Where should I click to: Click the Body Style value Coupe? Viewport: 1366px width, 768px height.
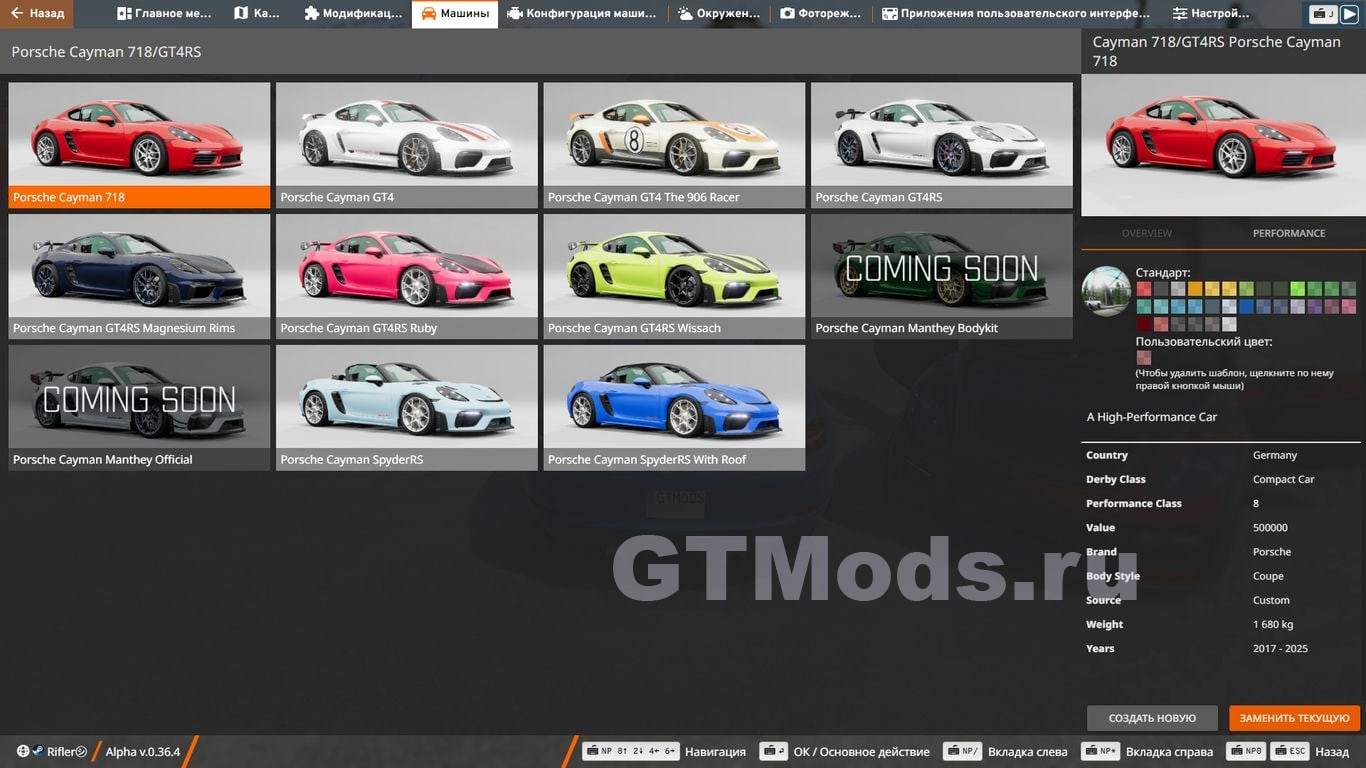[x=1268, y=576]
